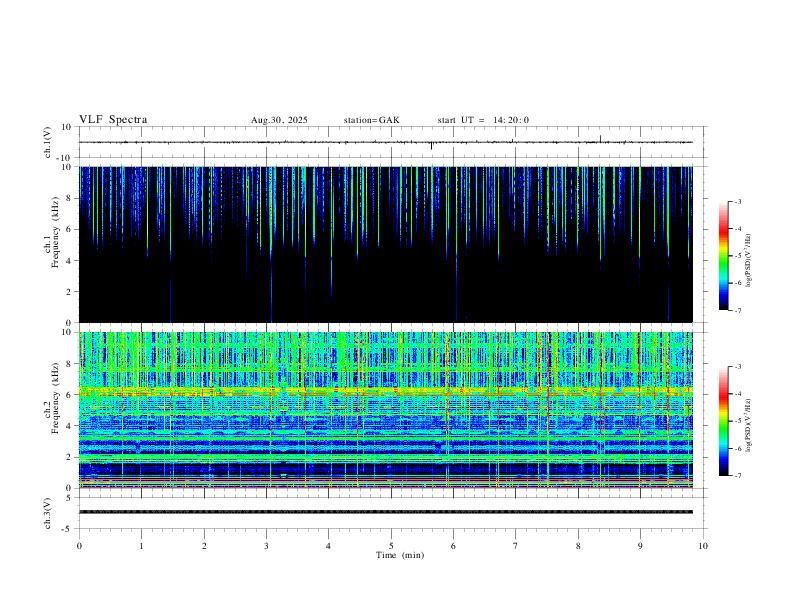Click the "-7" label on ch.1 colorbar
The height and width of the screenshot is (612, 792).
737,310
